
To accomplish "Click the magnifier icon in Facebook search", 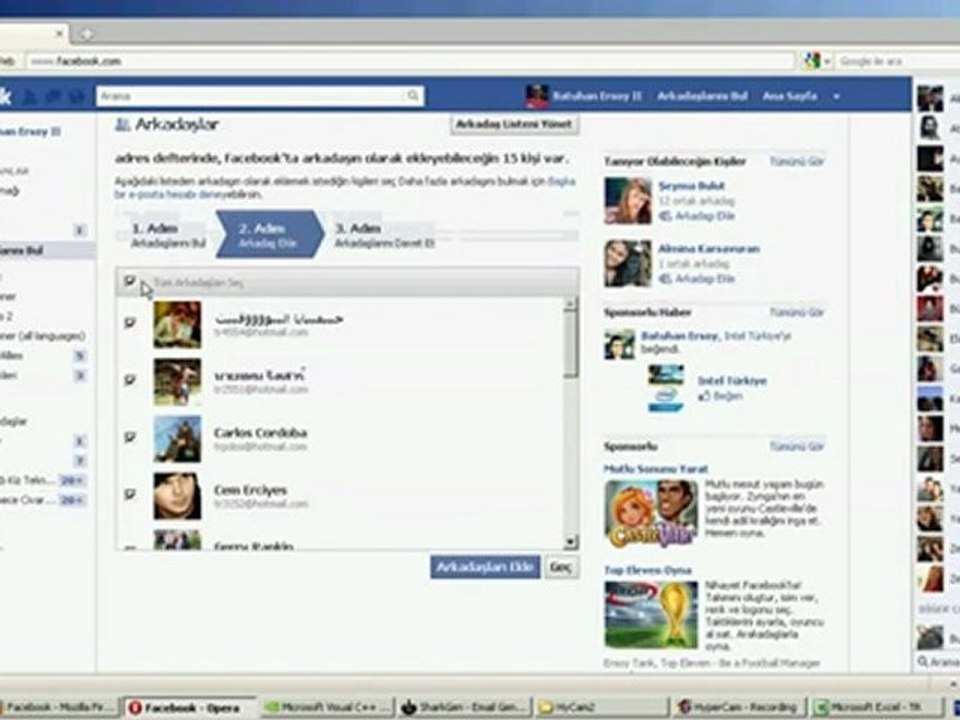I will click(413, 96).
